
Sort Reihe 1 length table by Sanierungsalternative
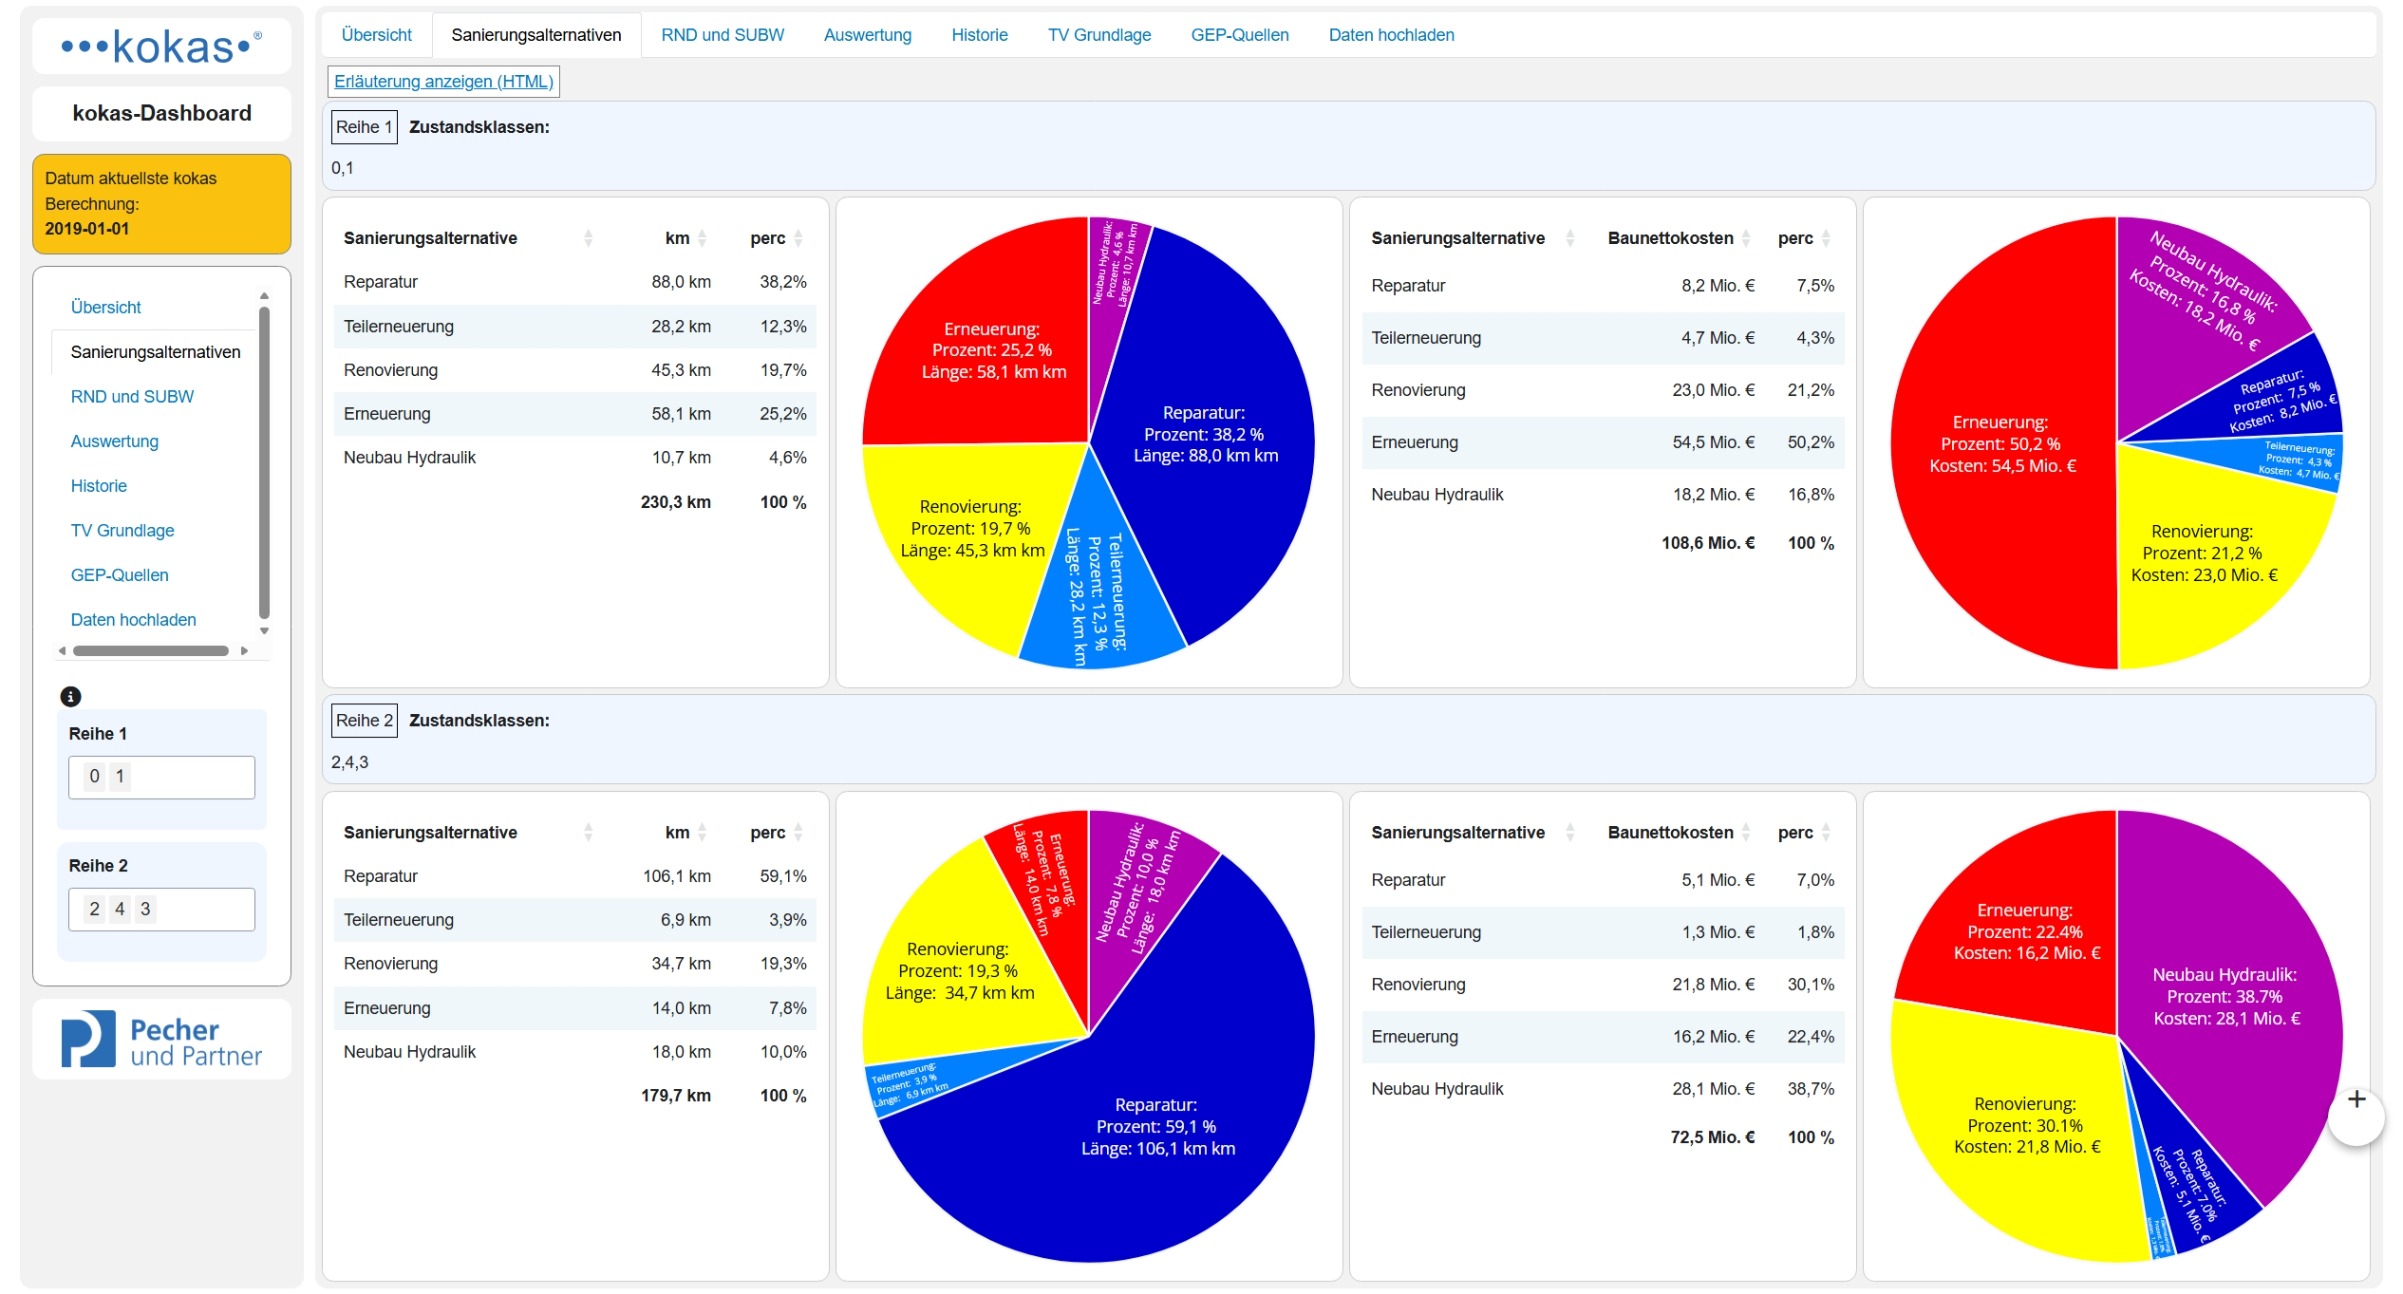click(x=588, y=238)
